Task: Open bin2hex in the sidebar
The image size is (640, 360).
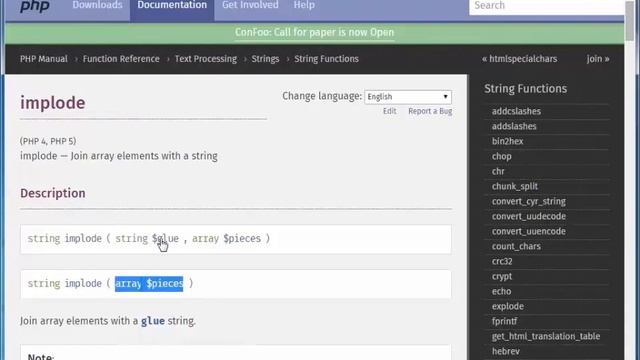Action: click(507, 141)
